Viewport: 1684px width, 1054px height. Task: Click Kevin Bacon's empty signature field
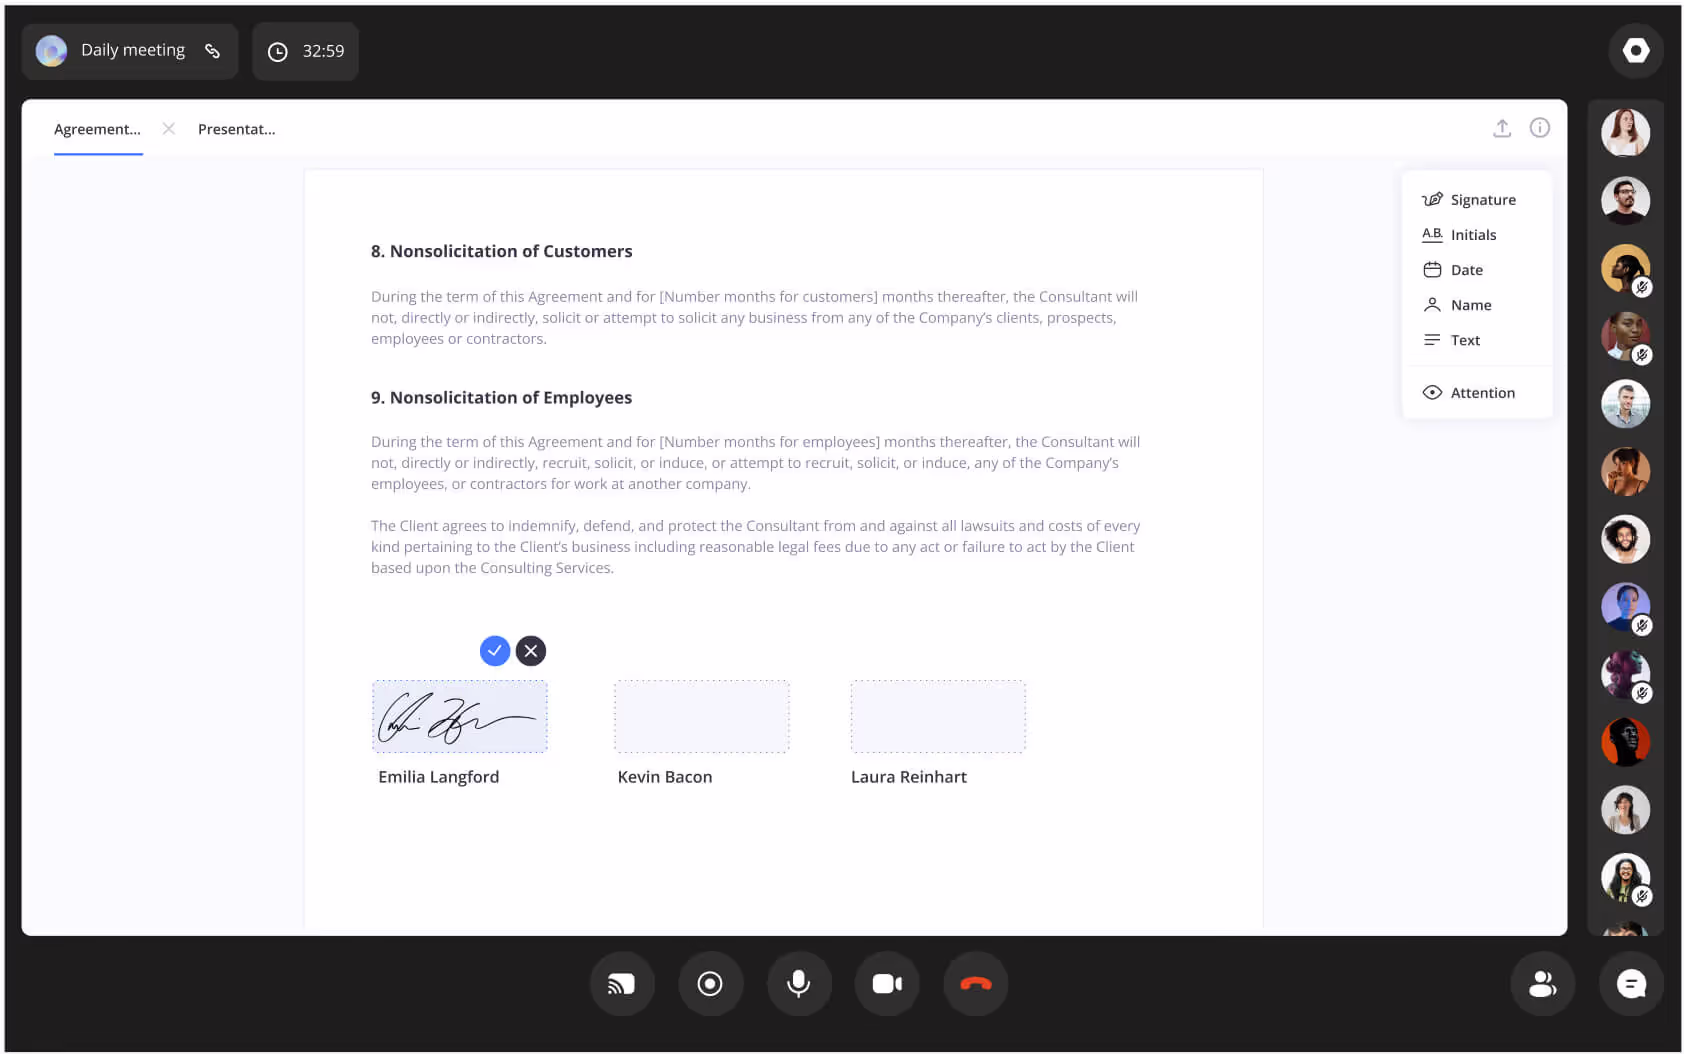coord(702,716)
